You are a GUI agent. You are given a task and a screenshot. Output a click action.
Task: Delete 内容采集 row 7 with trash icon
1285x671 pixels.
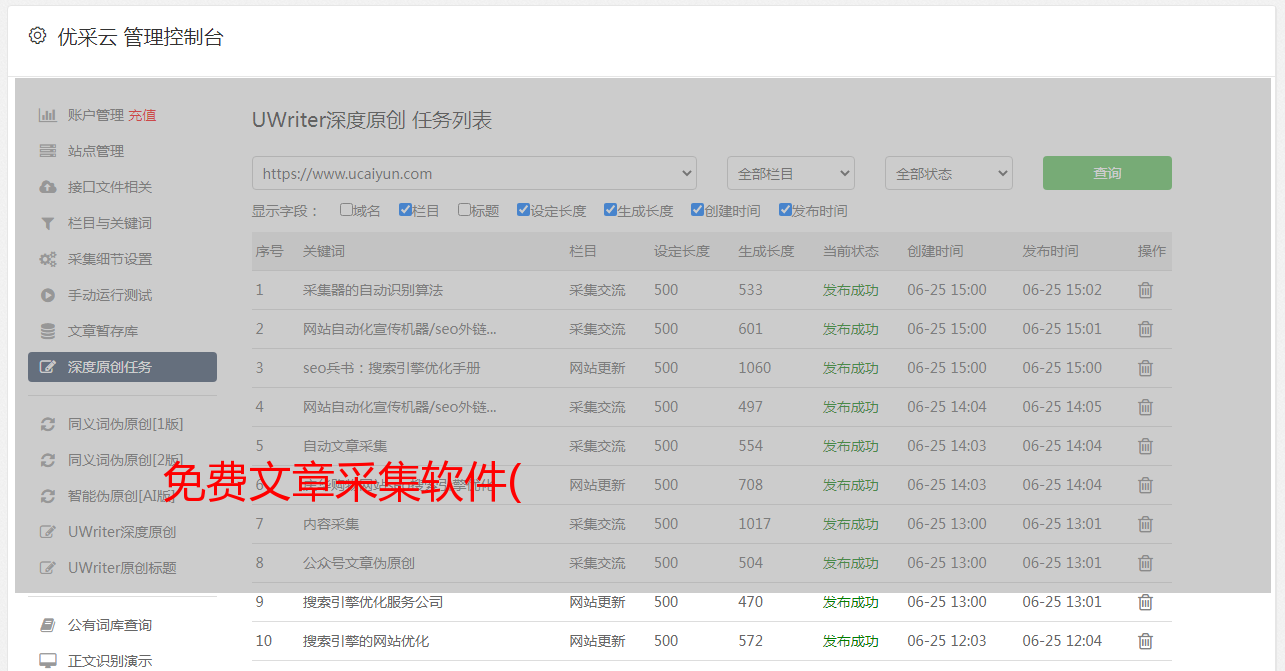click(x=1146, y=524)
